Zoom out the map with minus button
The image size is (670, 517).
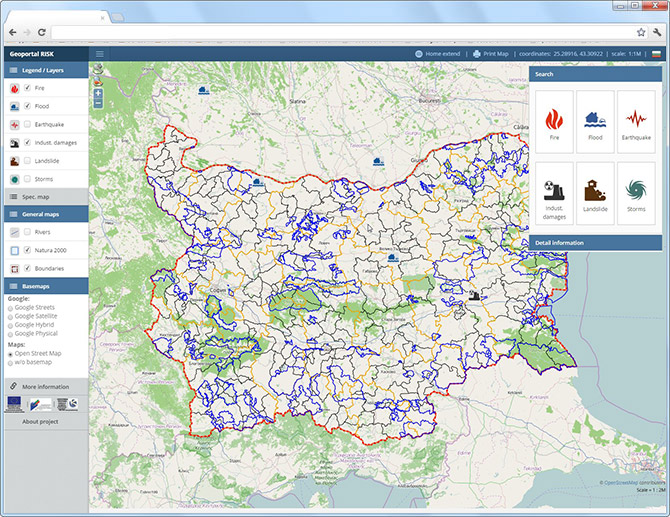pos(98,103)
